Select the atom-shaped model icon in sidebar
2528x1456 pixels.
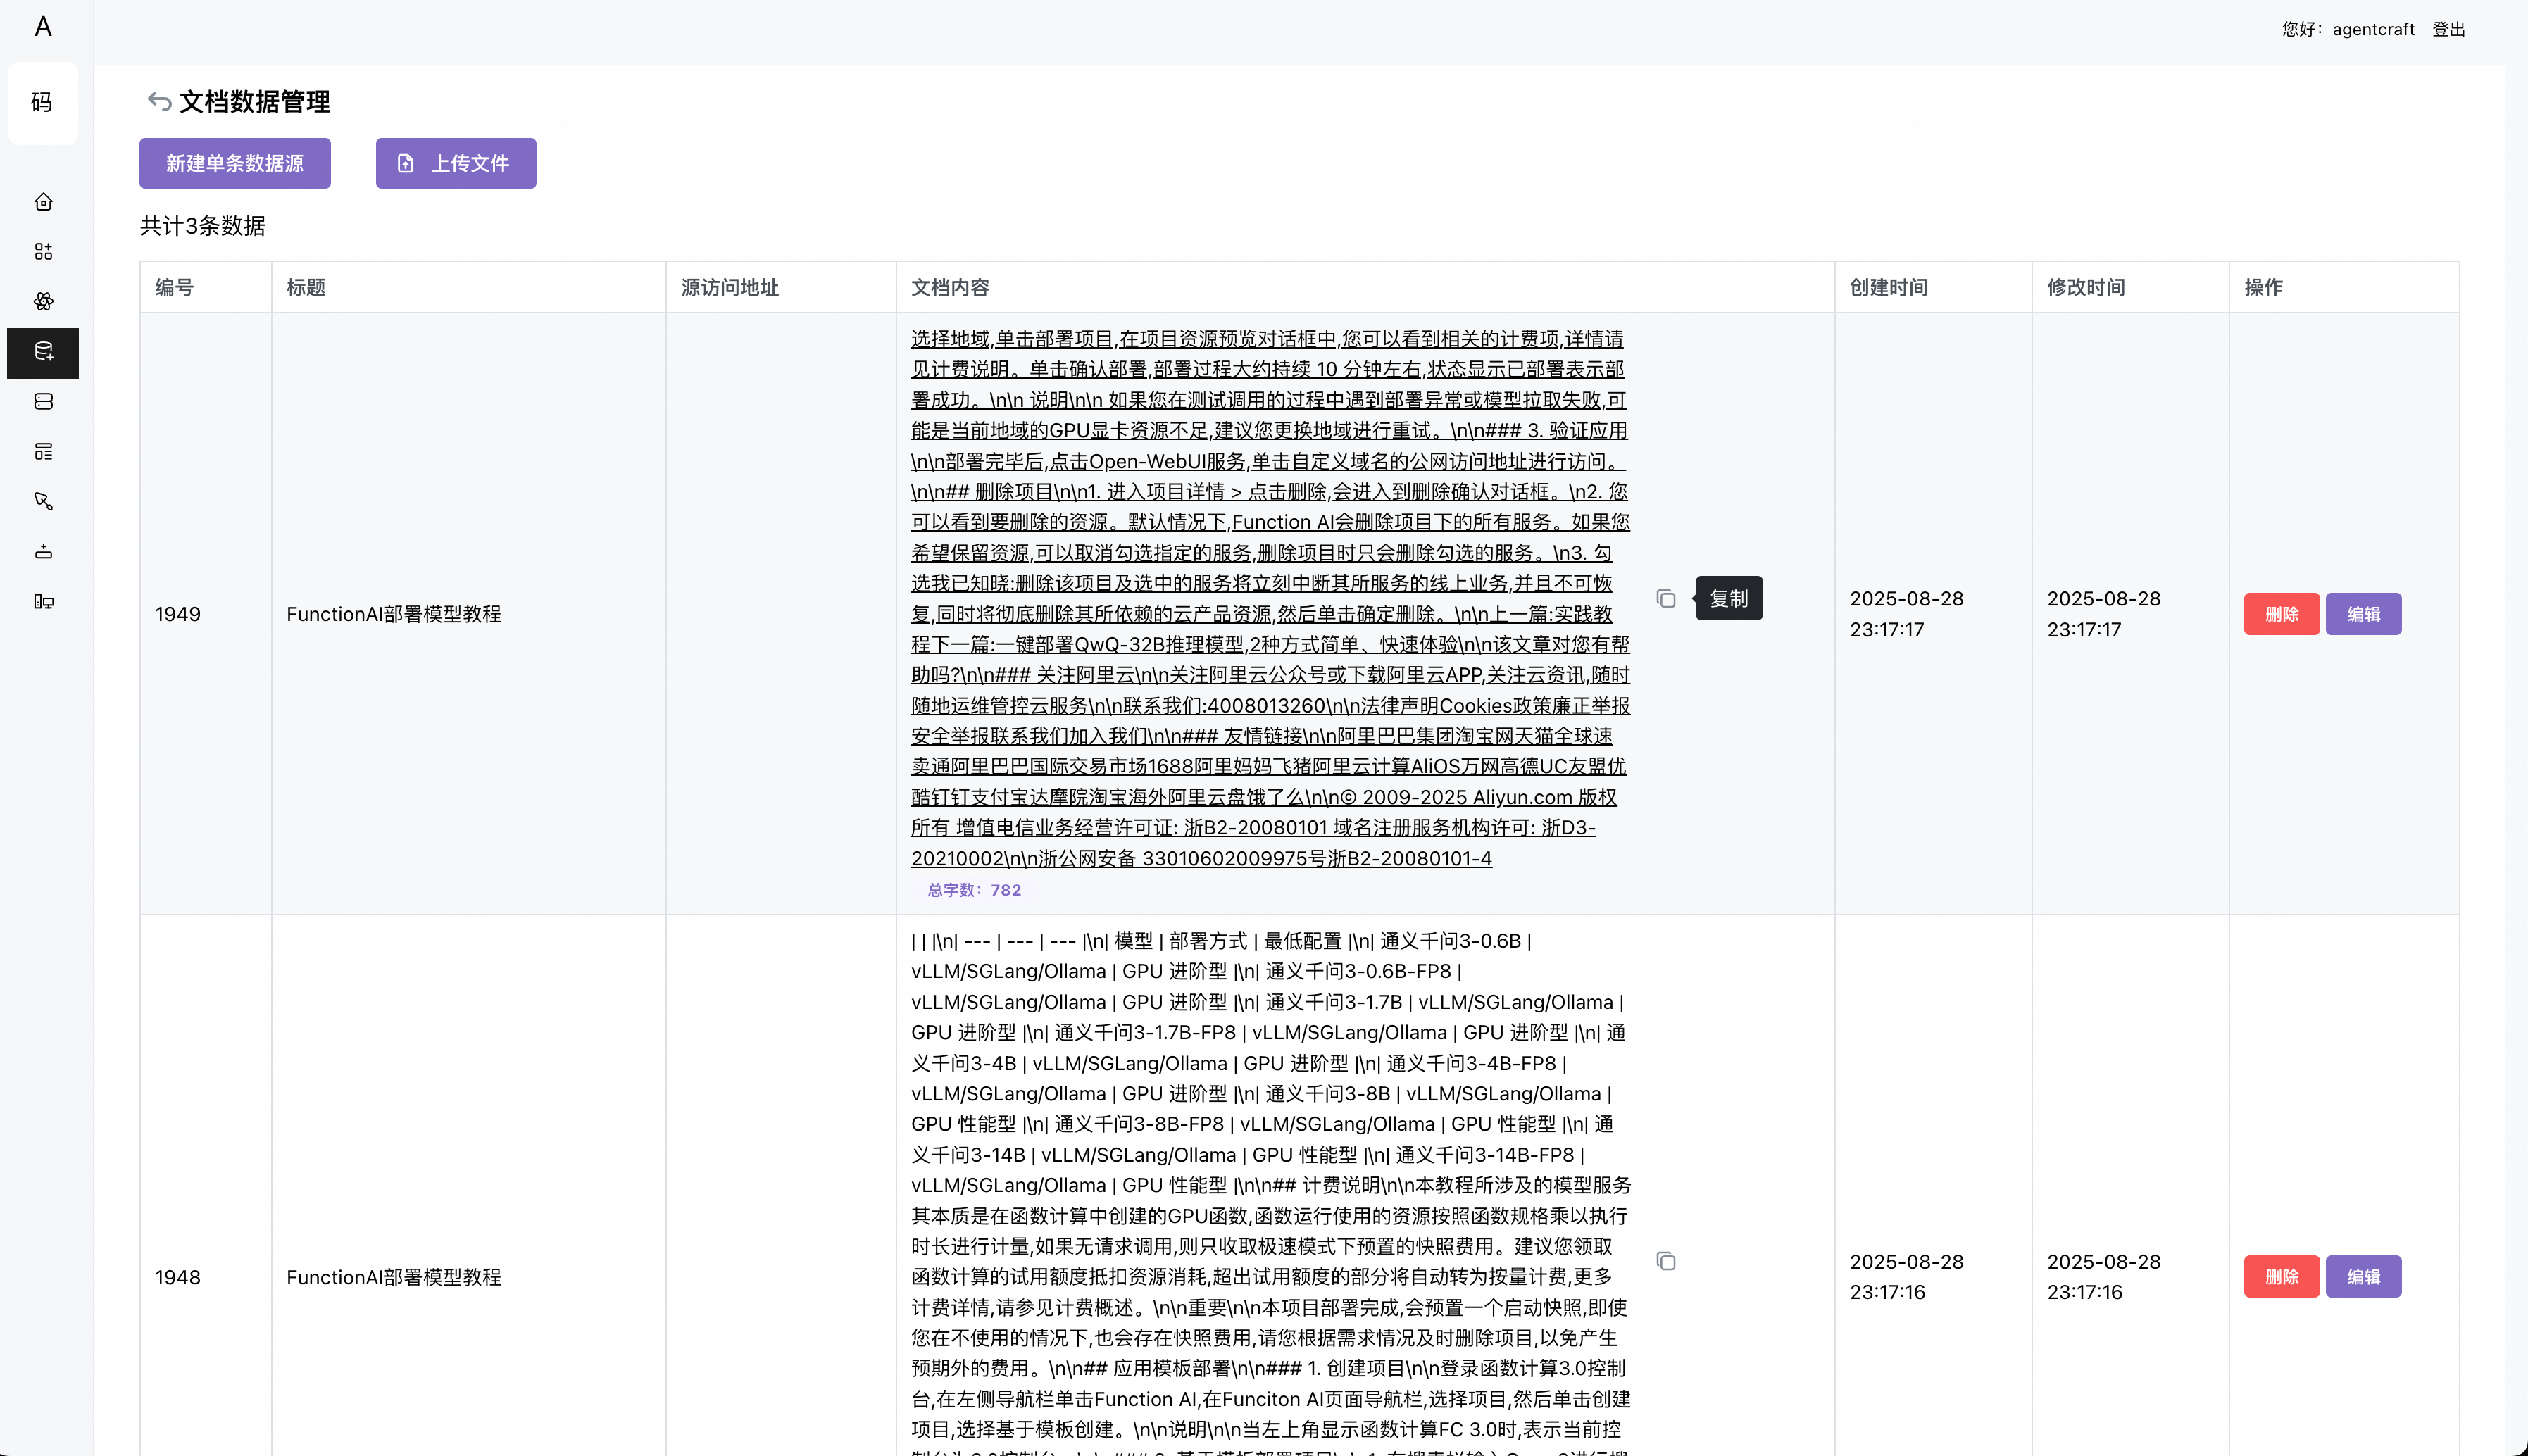pos(43,301)
